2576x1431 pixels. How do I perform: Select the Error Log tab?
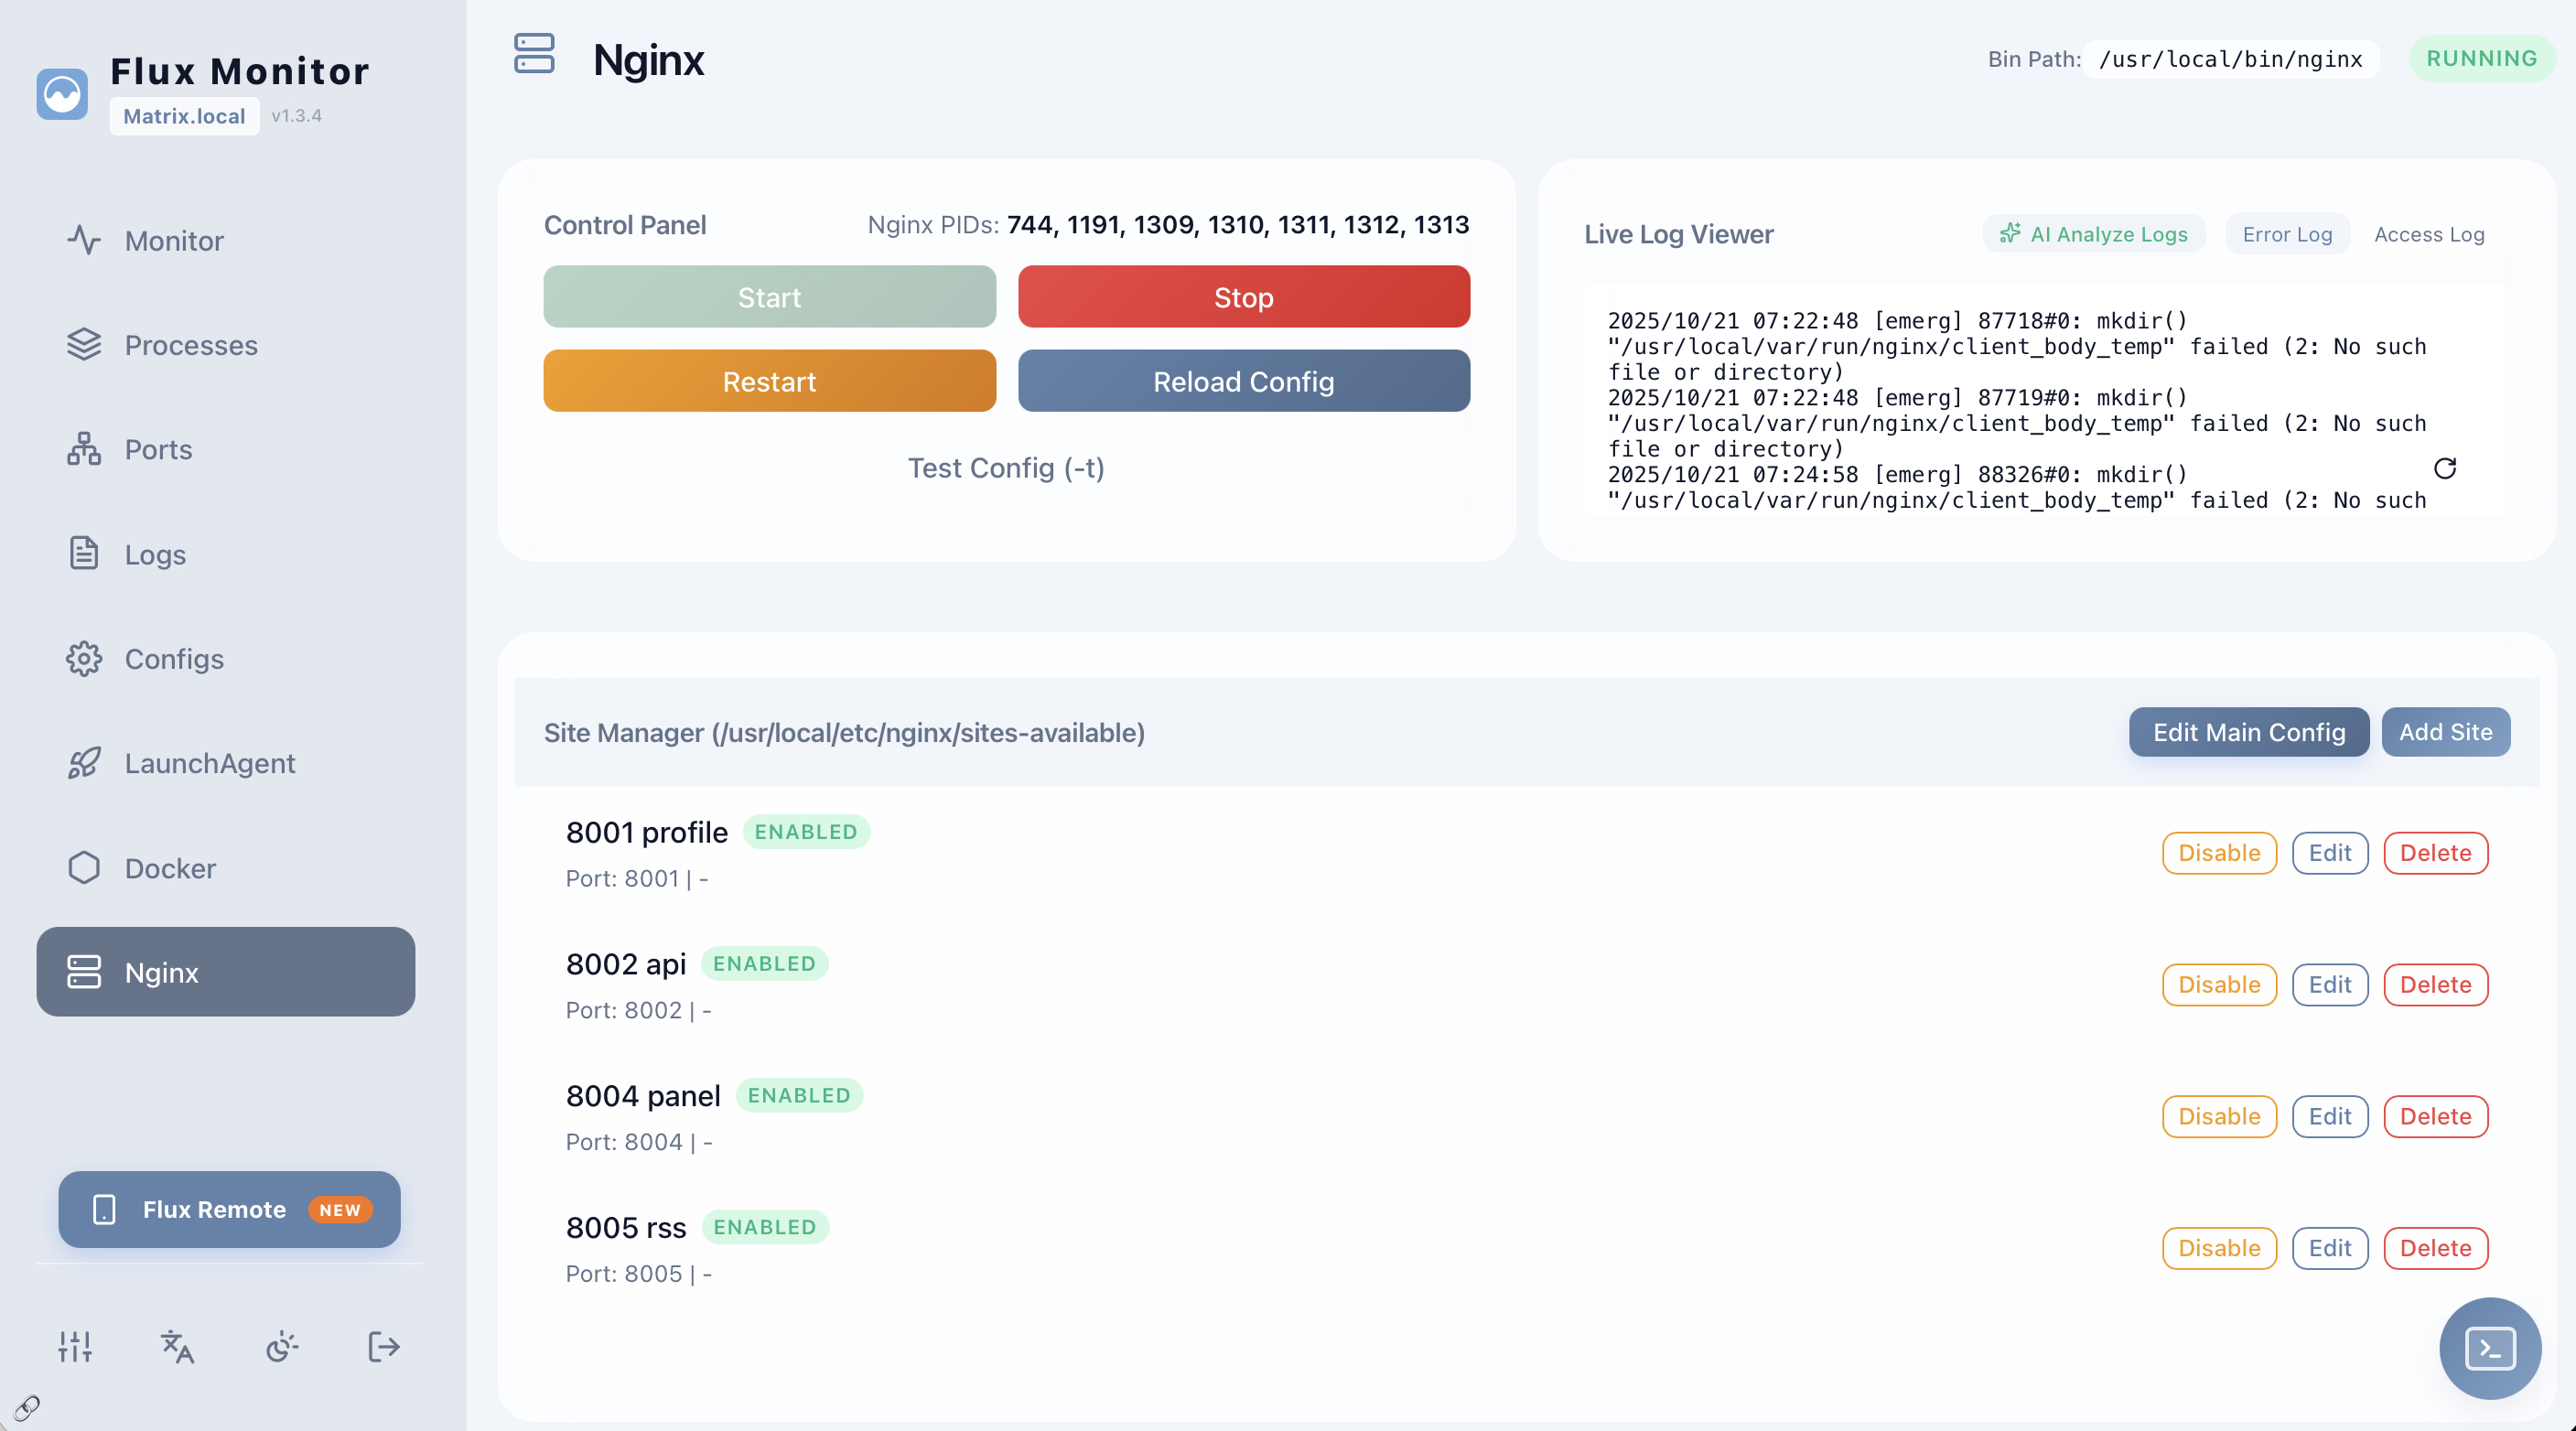(2286, 234)
